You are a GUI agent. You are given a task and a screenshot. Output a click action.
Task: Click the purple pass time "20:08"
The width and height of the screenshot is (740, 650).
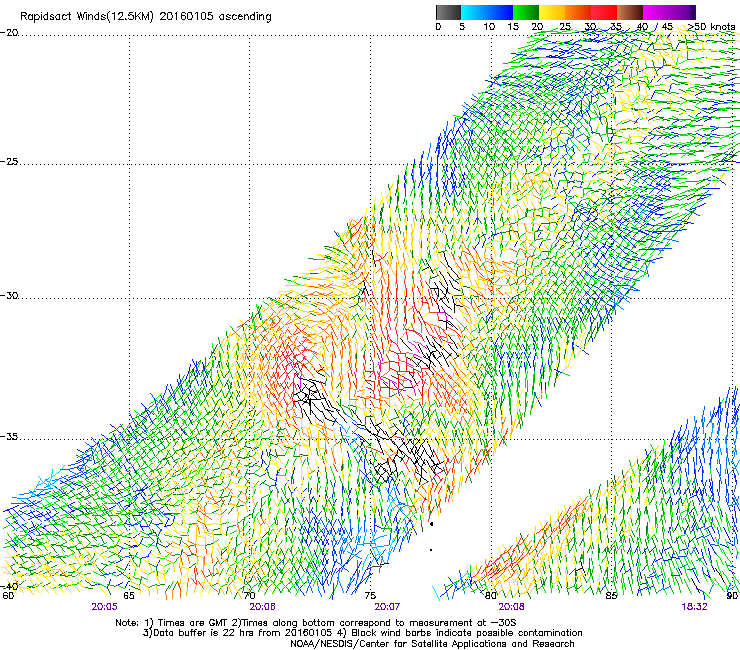pos(512,607)
